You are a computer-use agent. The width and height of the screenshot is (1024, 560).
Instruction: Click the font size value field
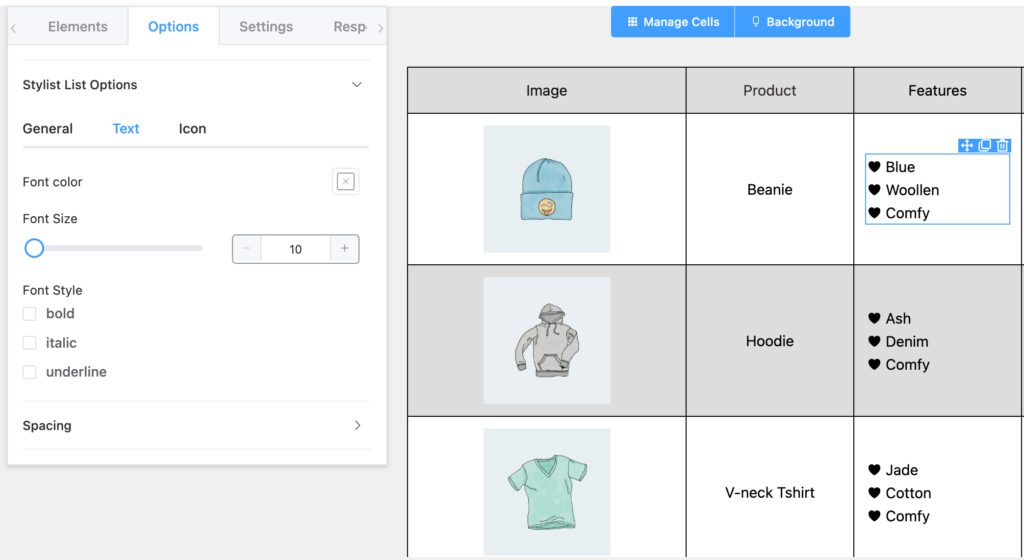(x=296, y=249)
